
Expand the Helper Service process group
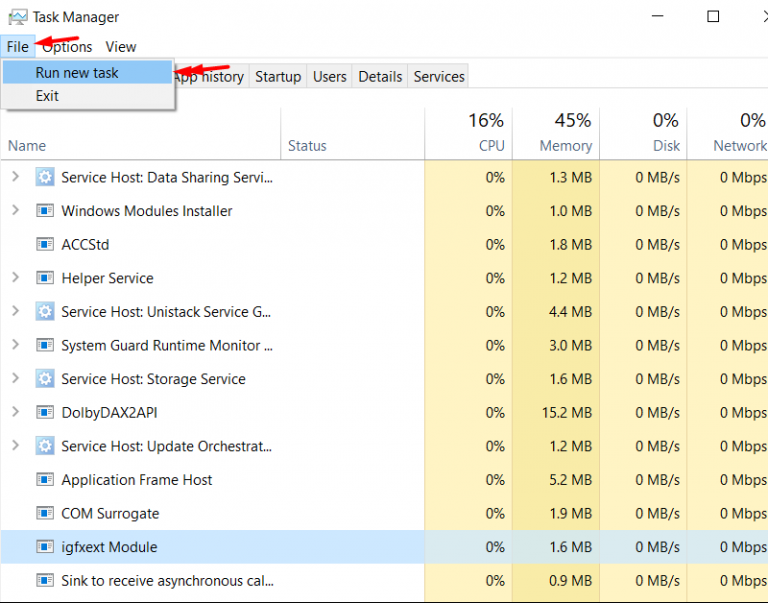coord(16,278)
